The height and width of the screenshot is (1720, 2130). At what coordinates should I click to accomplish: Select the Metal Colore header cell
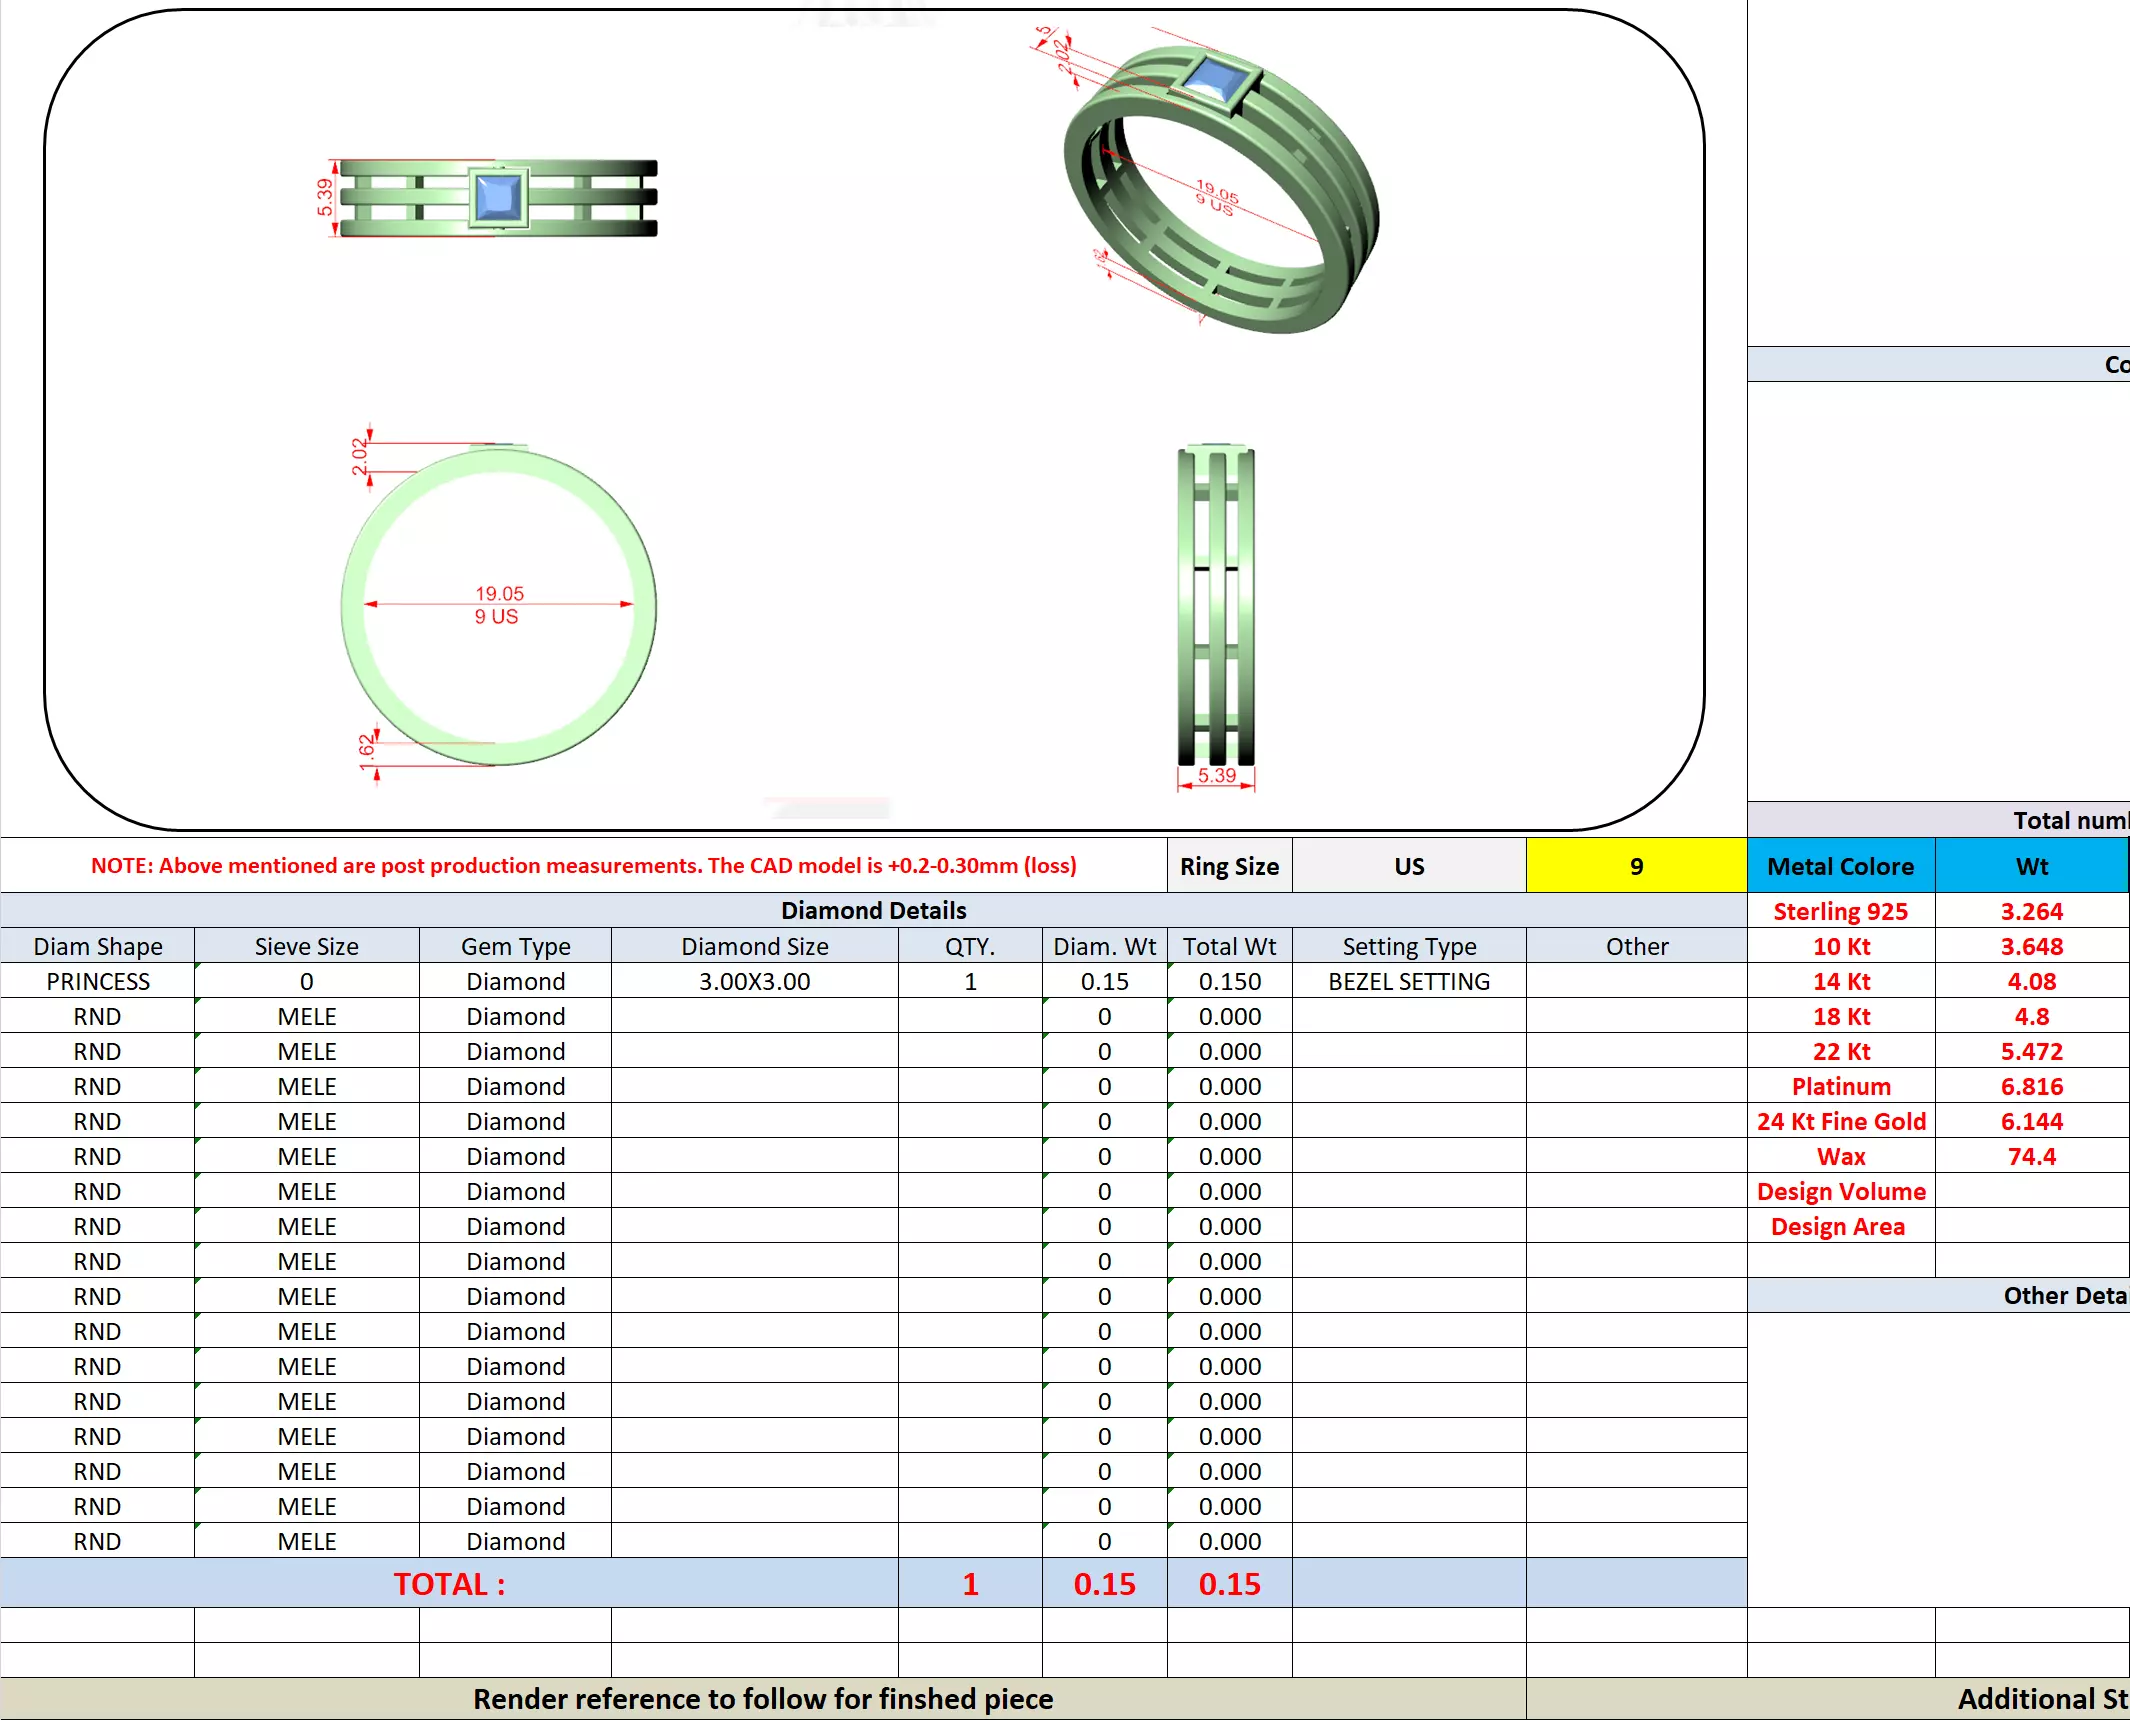point(1840,866)
